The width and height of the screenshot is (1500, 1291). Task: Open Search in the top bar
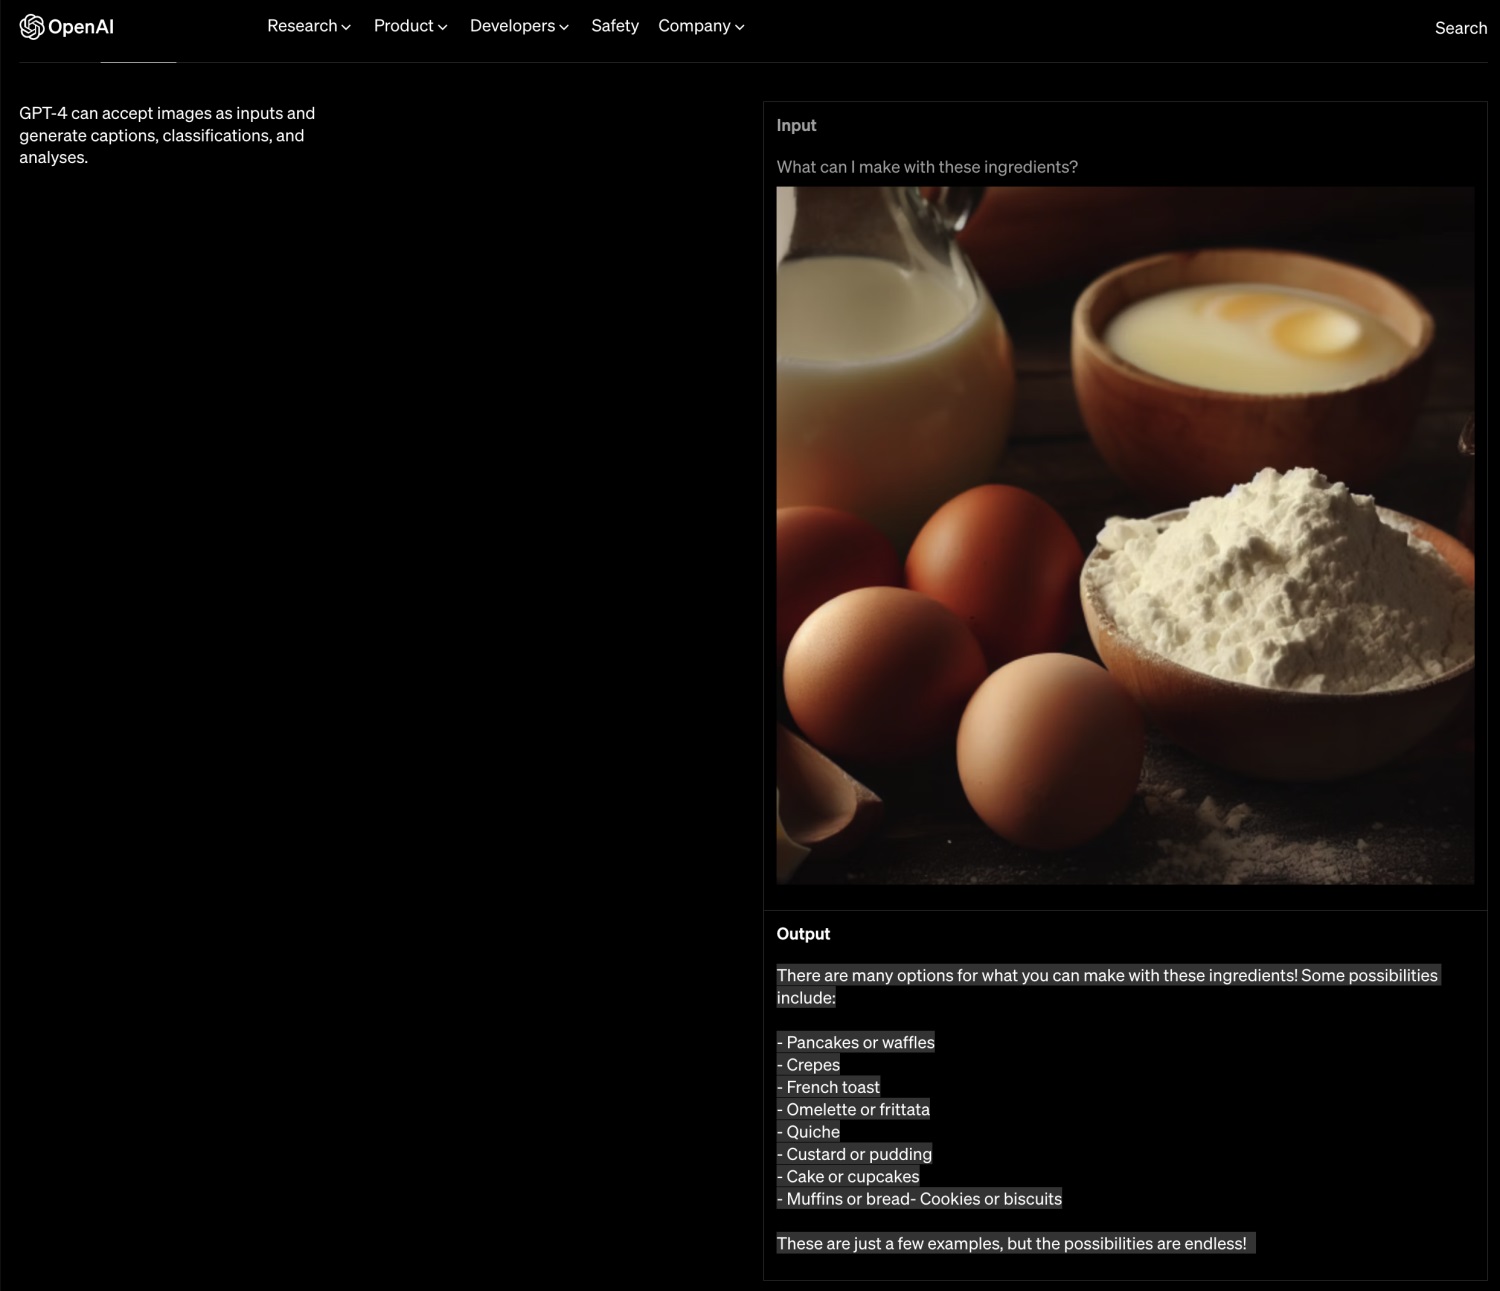(1461, 28)
